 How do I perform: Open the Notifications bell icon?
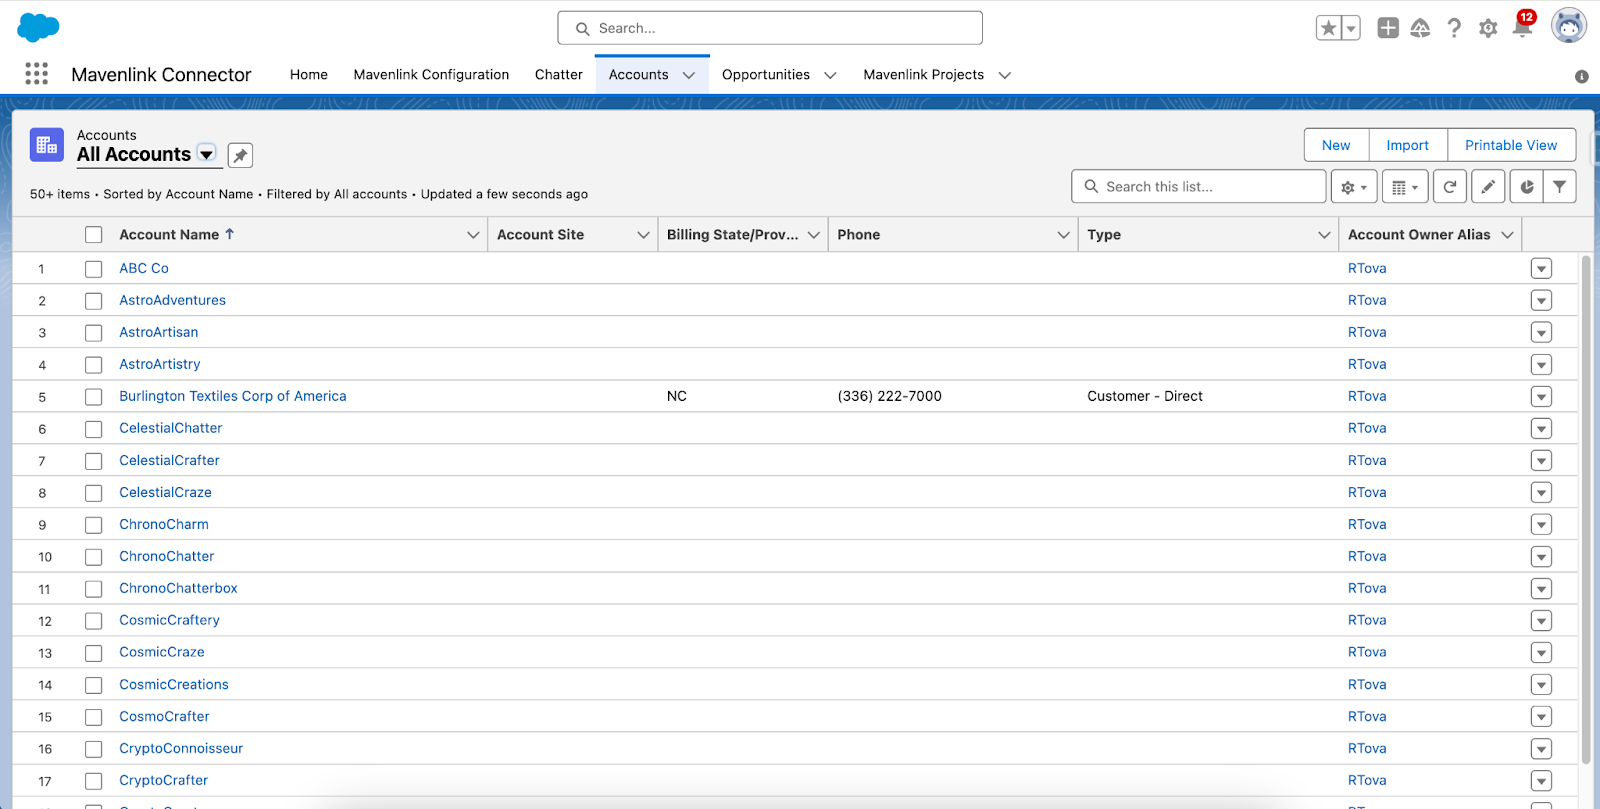(x=1522, y=27)
